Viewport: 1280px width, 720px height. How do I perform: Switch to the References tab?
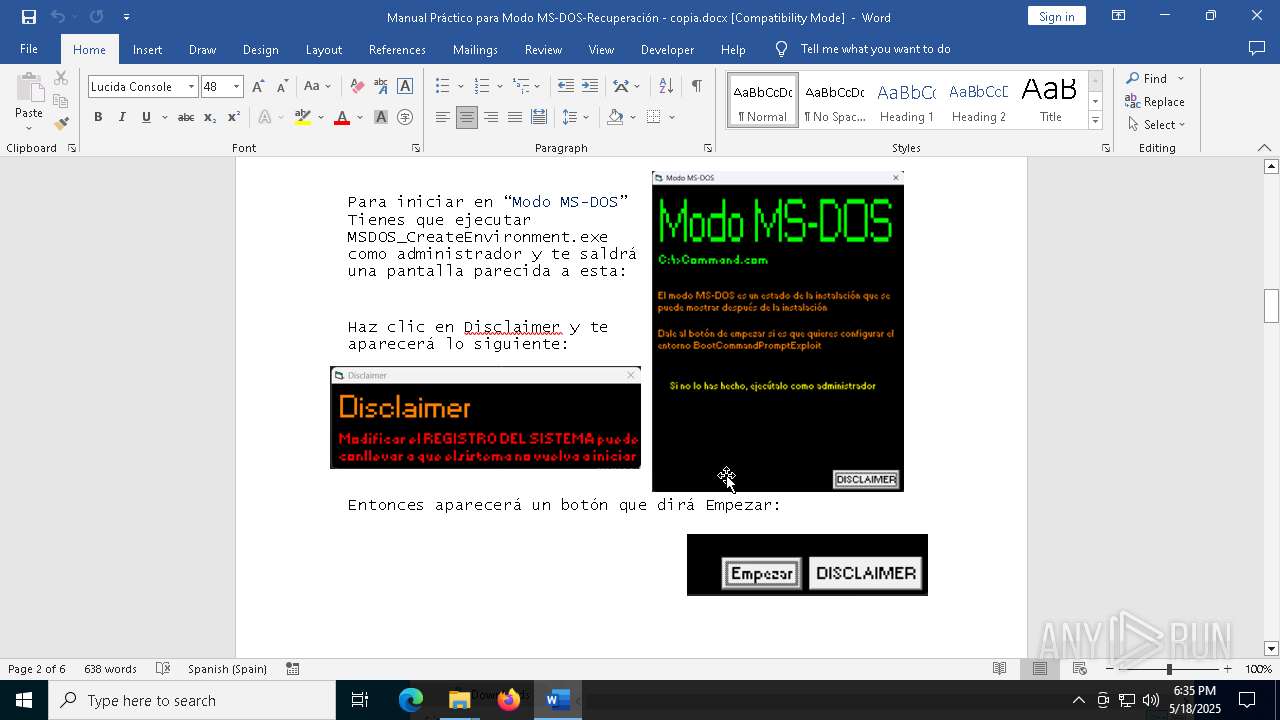(x=397, y=49)
